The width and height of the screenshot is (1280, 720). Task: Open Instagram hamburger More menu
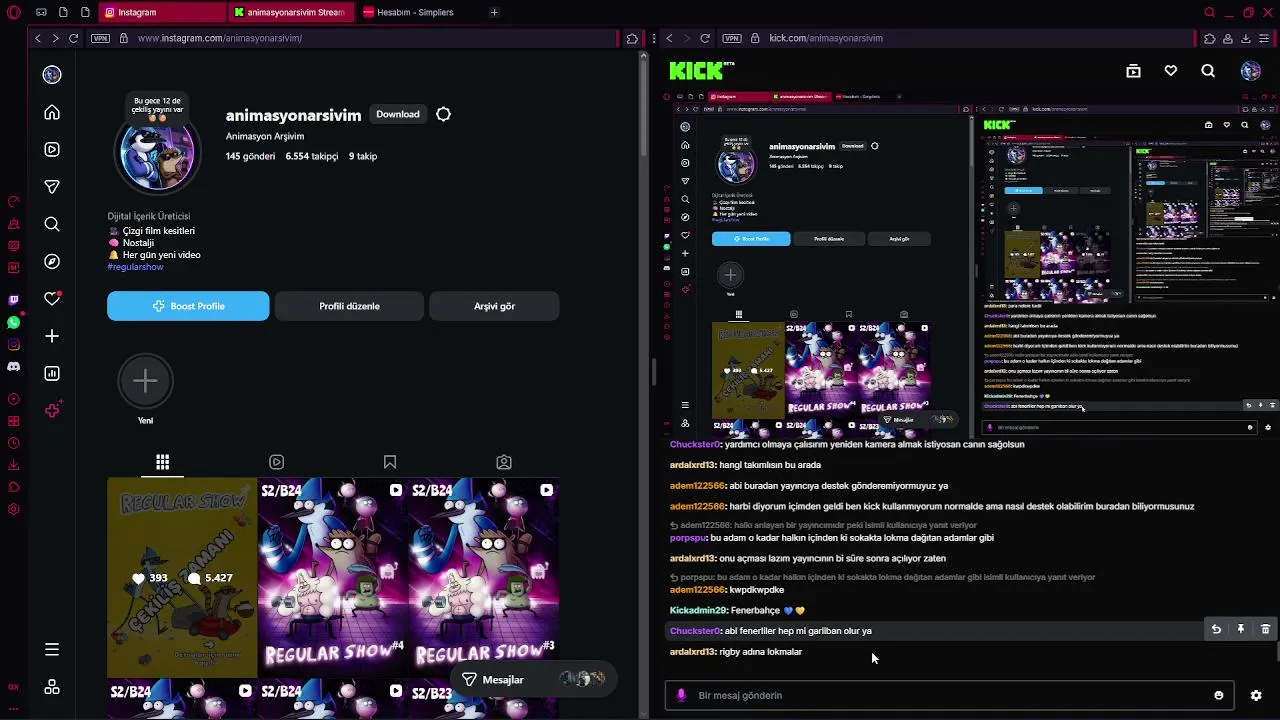52,650
